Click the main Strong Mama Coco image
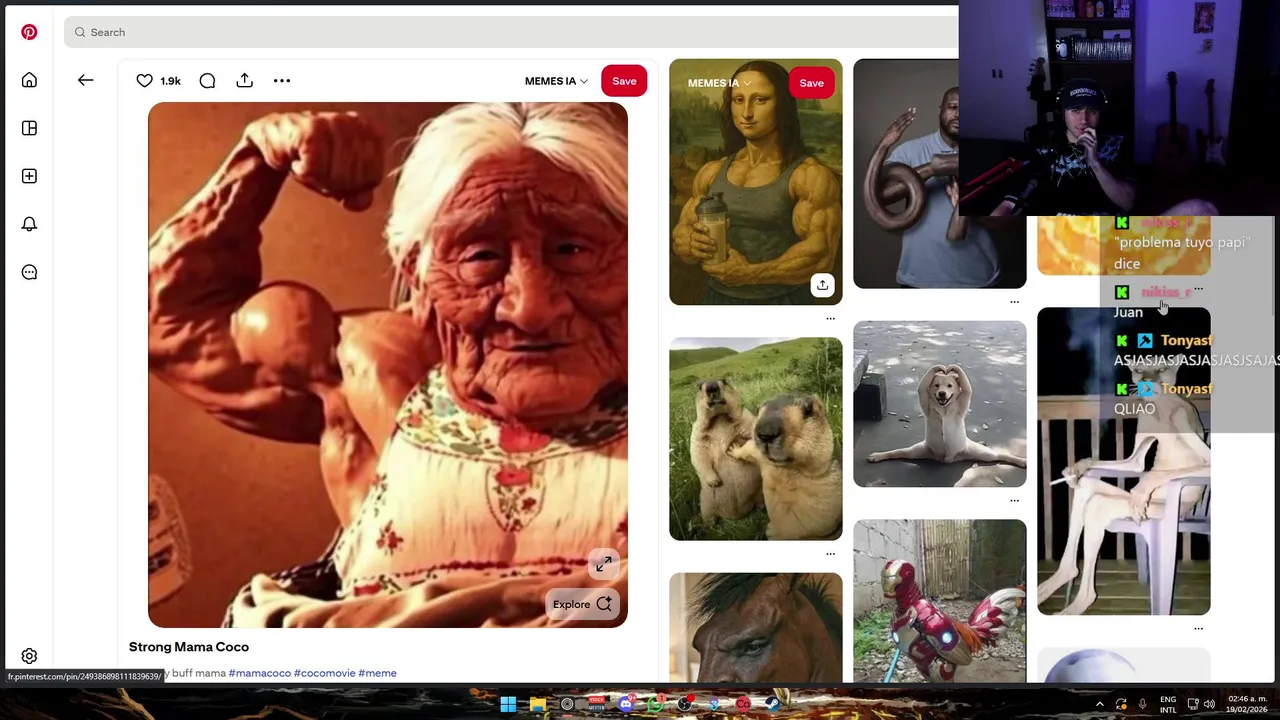Screen dimensions: 1280x720 click(x=388, y=365)
